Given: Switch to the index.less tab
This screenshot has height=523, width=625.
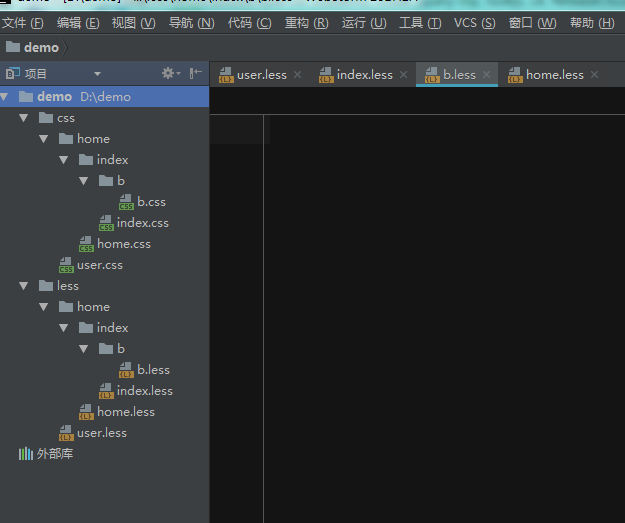Looking at the screenshot, I should click(x=364, y=75).
